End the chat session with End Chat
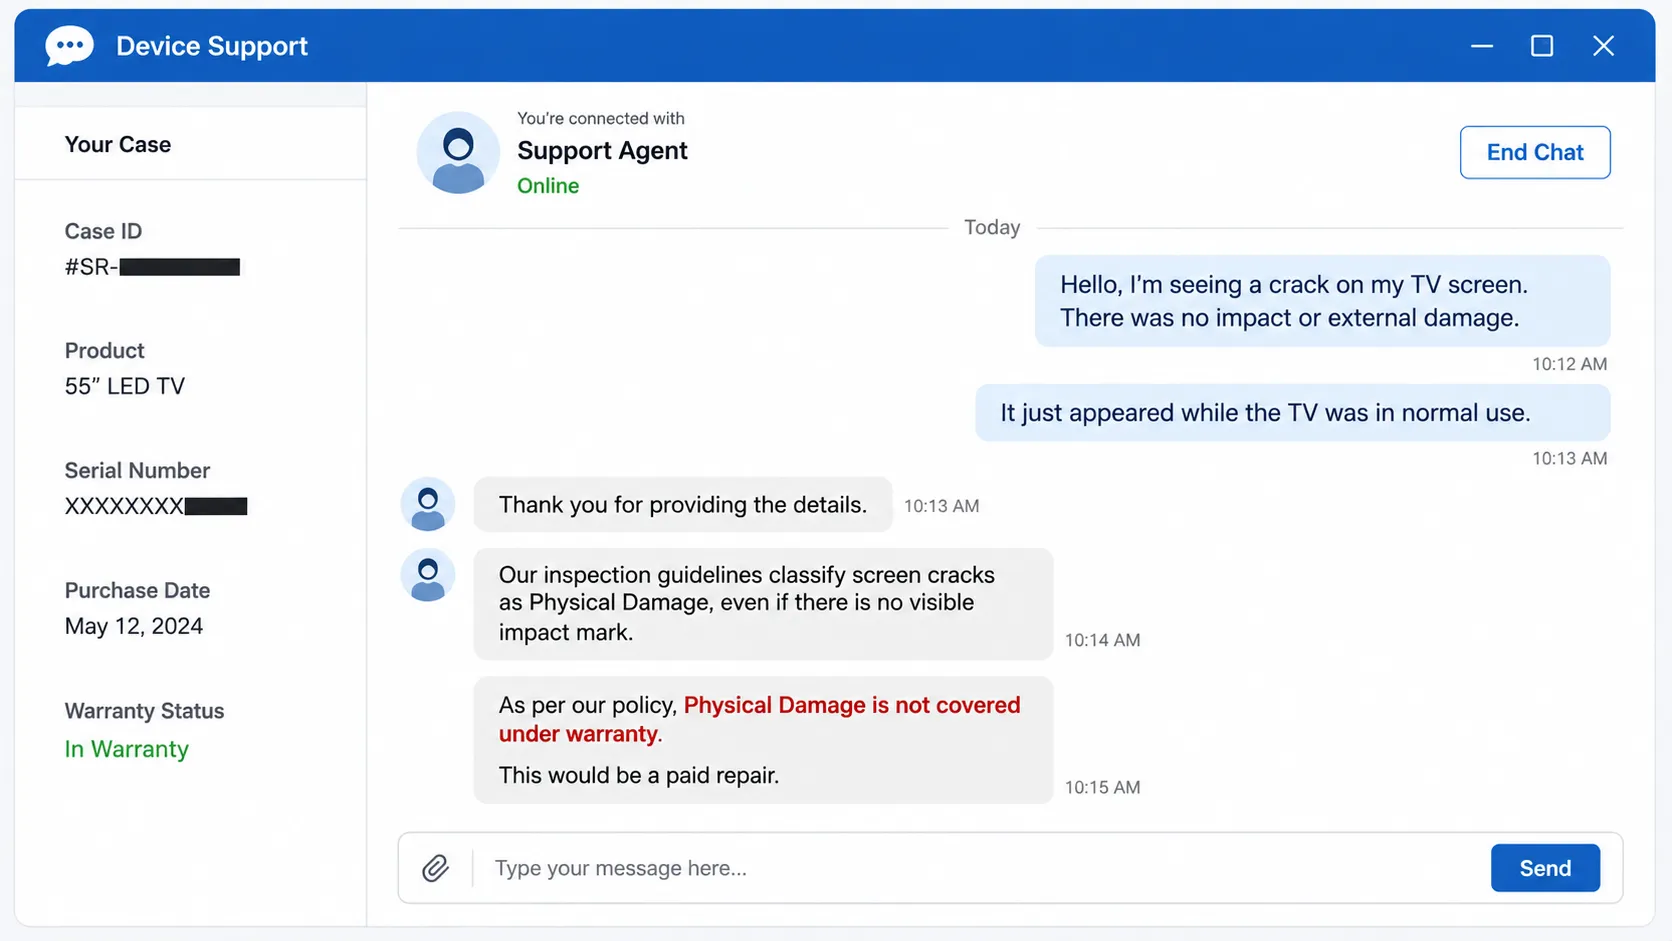1672x941 pixels. [1535, 152]
